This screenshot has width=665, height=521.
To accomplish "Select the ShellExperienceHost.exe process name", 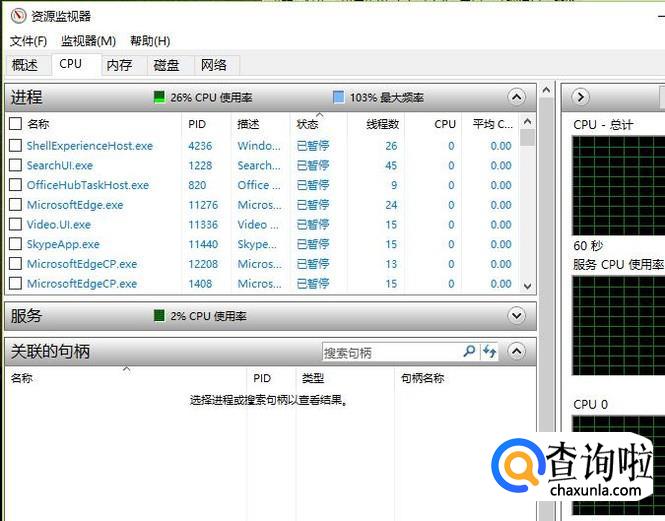I will pos(89,146).
